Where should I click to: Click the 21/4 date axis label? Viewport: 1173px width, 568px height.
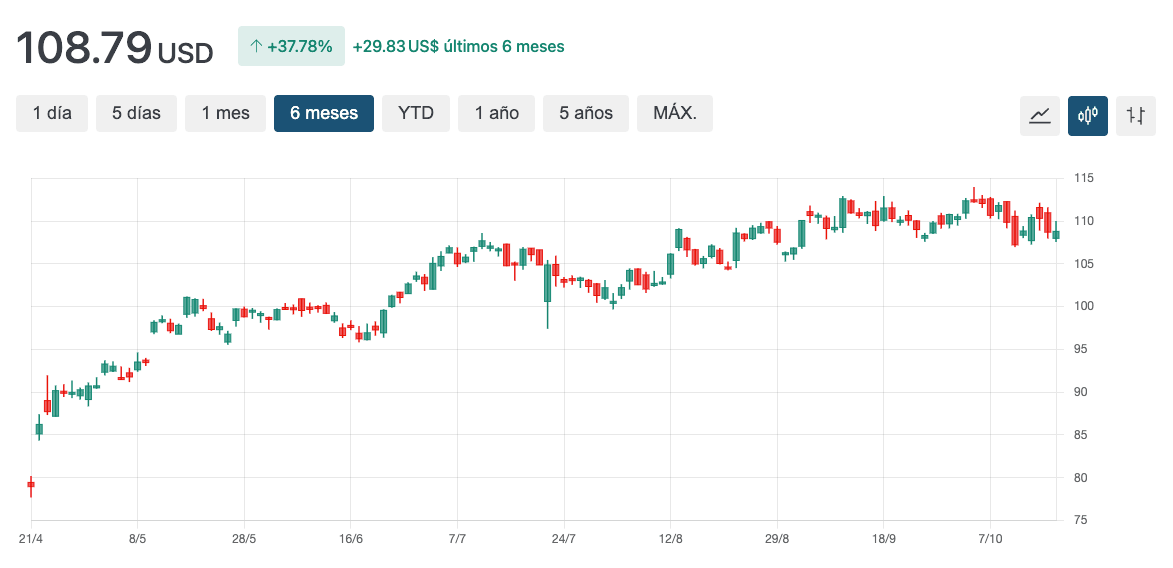[31, 539]
